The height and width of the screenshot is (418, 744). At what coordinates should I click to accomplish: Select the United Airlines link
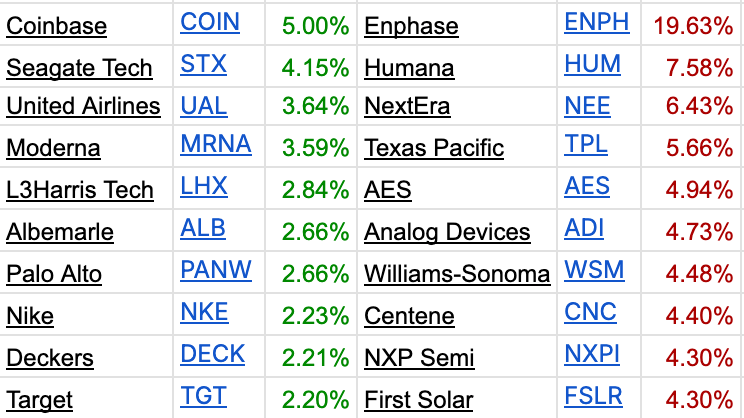coord(84,106)
